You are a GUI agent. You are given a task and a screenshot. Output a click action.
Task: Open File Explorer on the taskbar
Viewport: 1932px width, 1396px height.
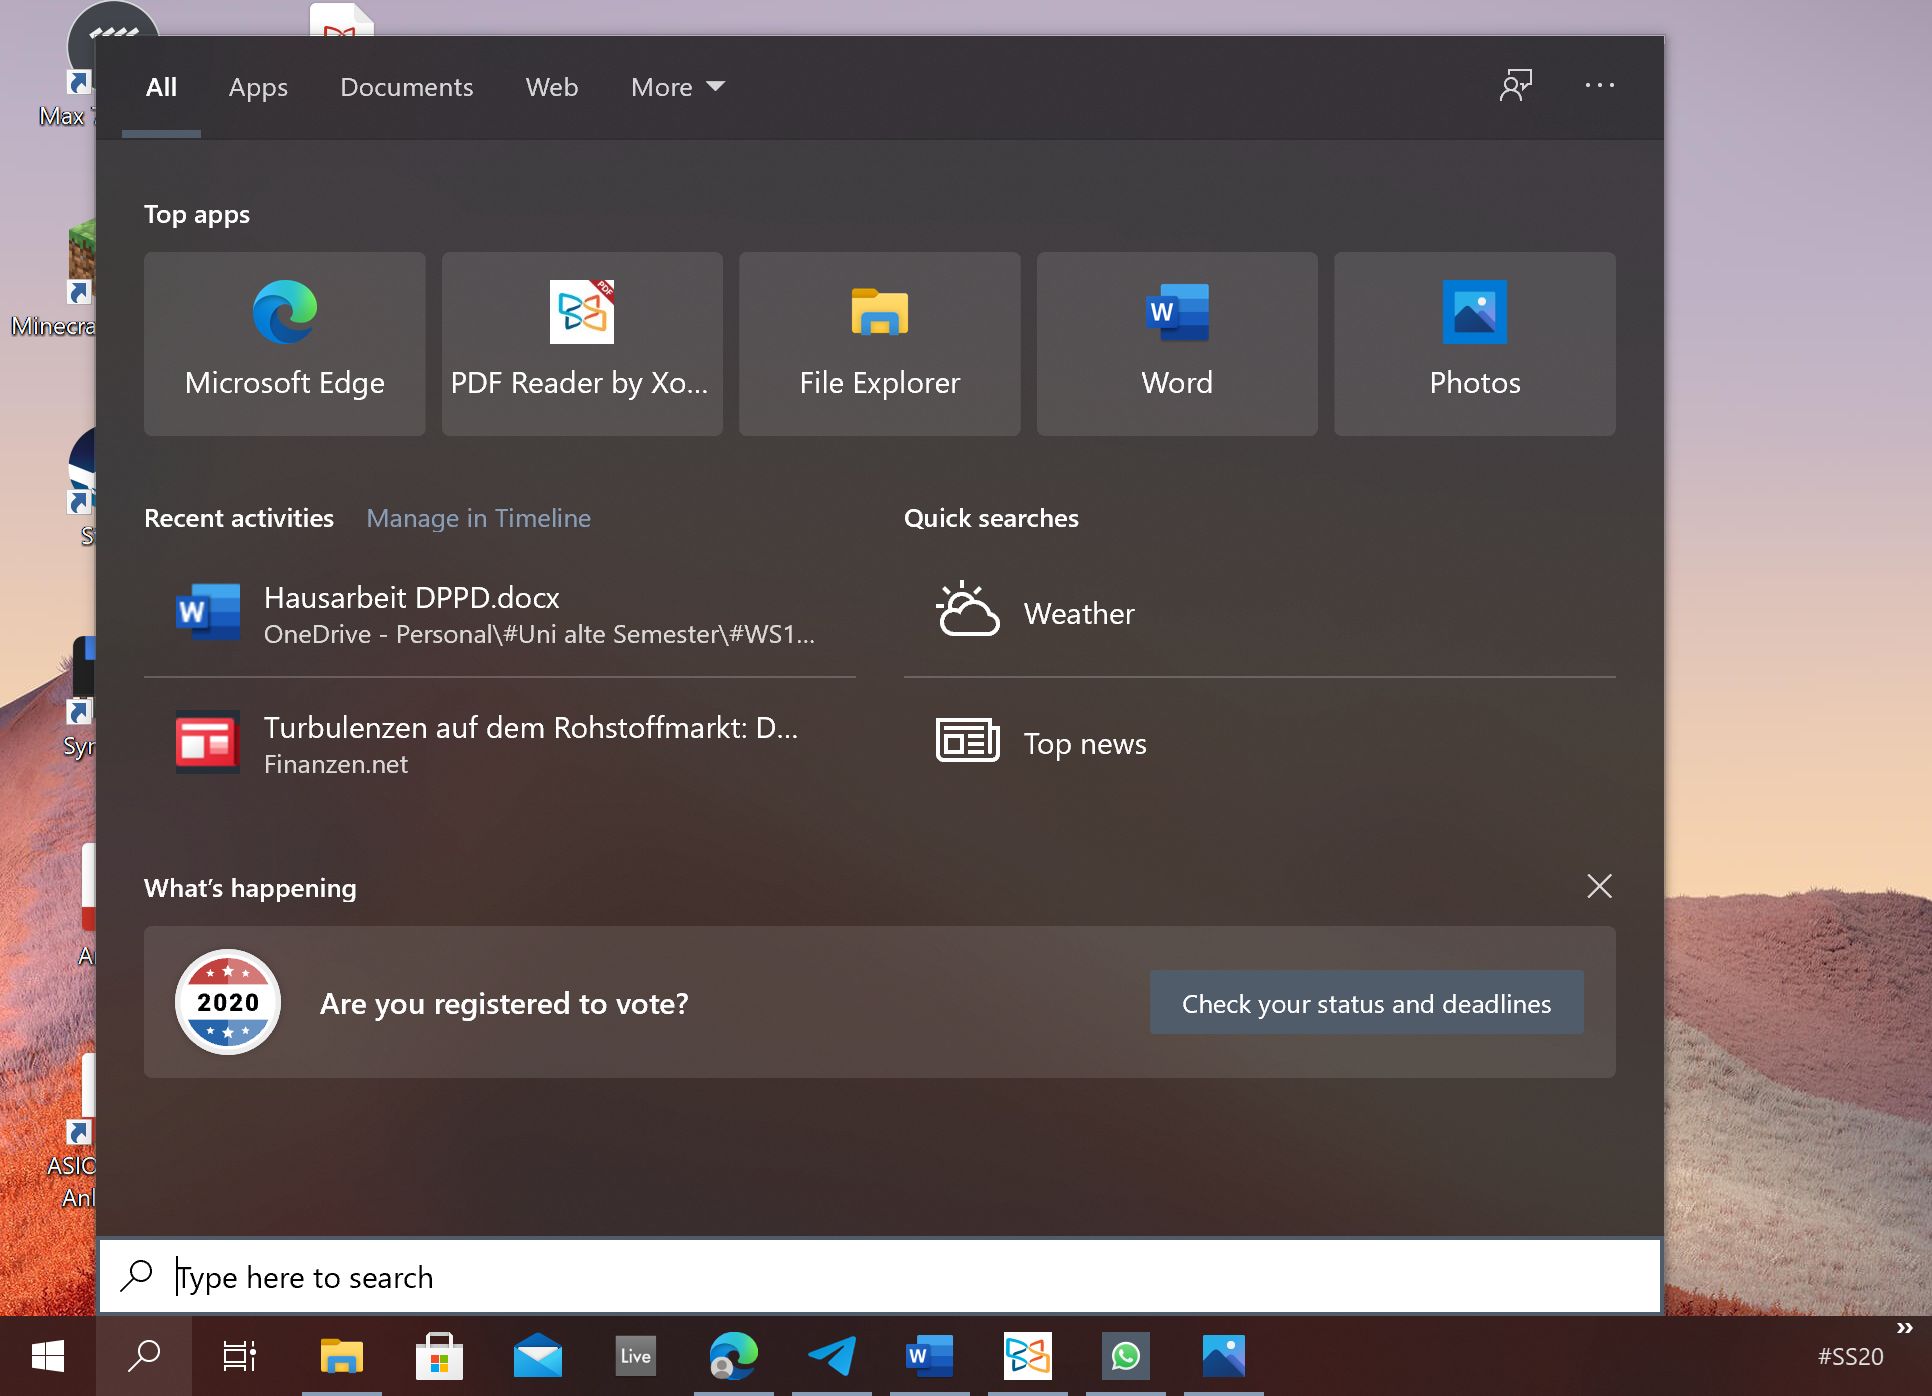[342, 1356]
